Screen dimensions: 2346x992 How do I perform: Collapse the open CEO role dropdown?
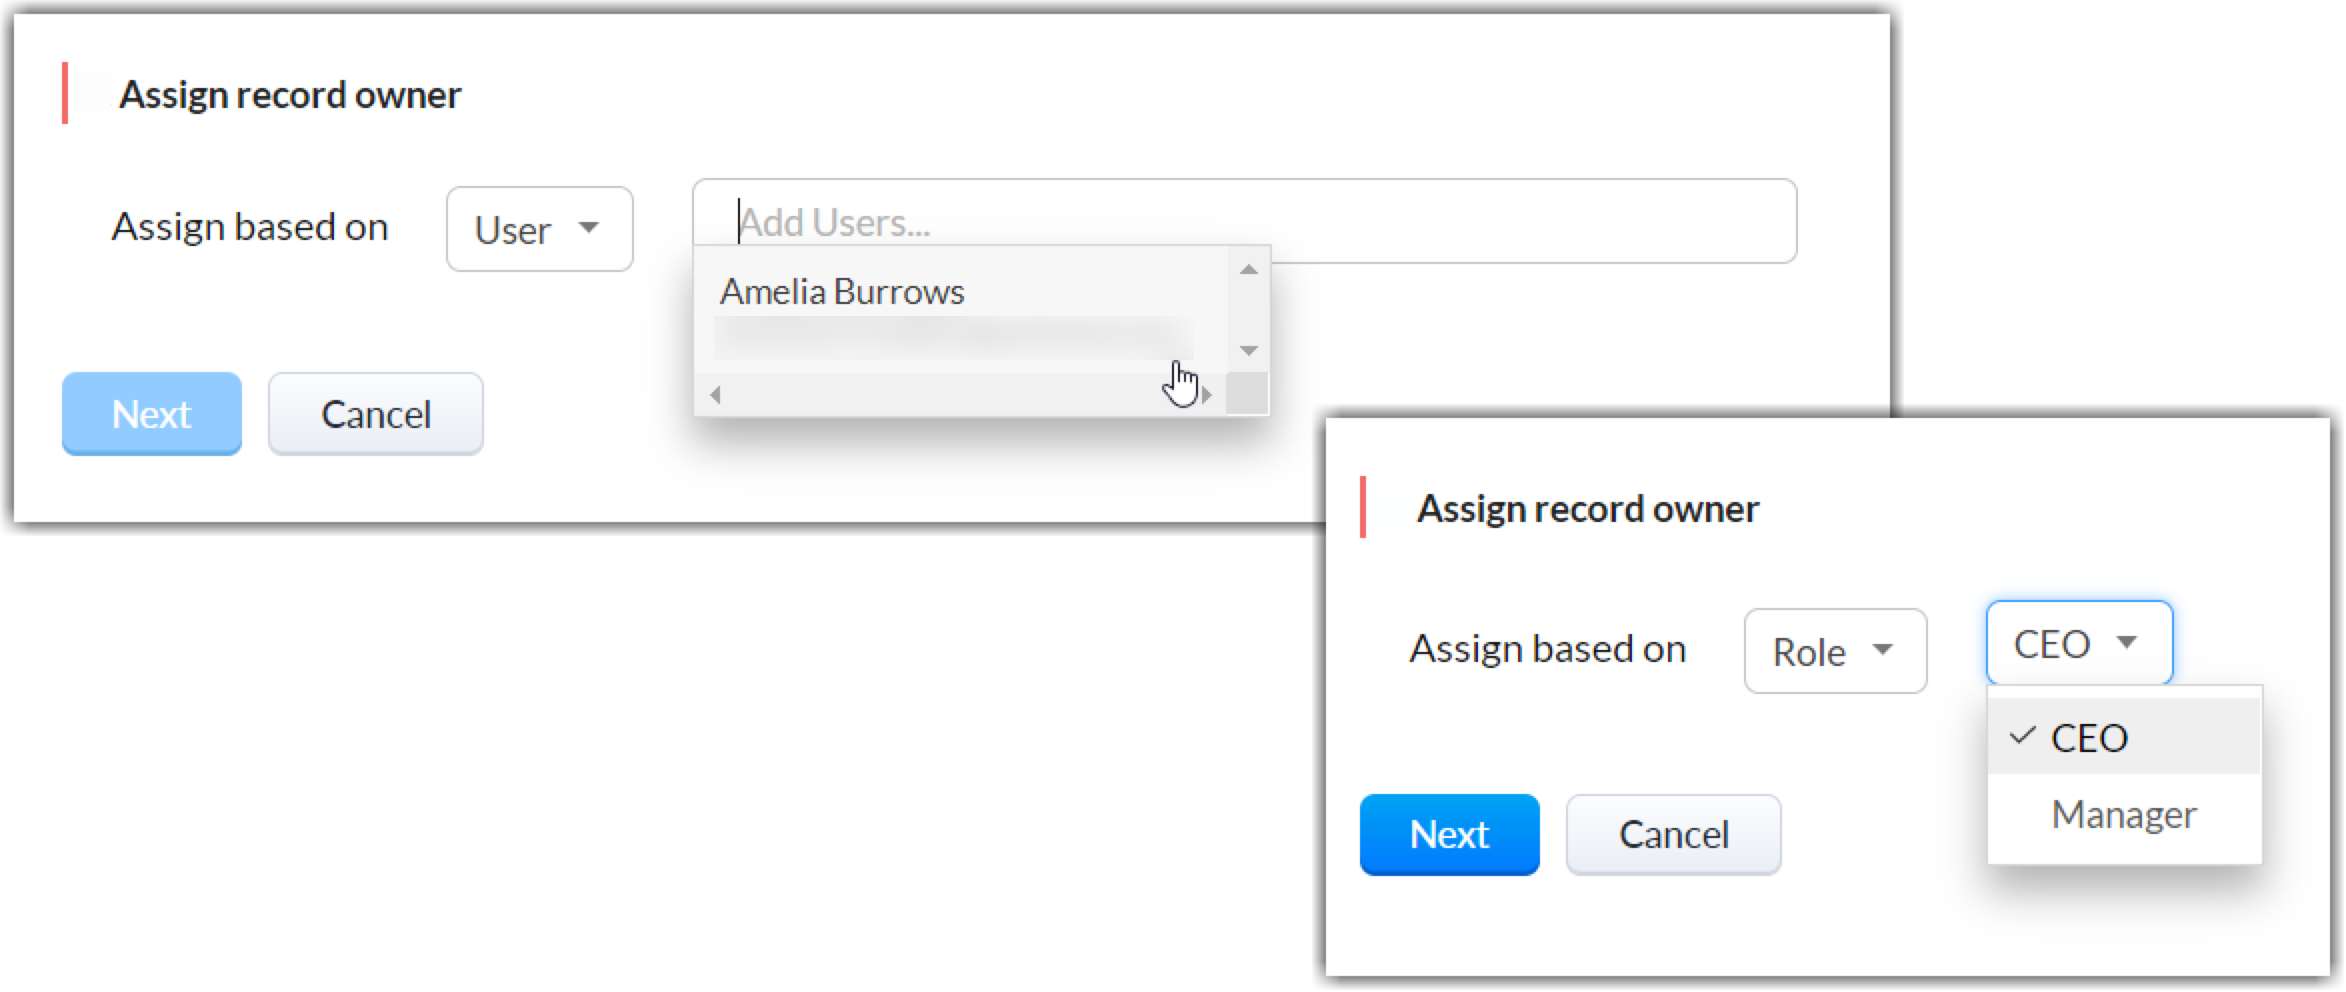[2078, 643]
